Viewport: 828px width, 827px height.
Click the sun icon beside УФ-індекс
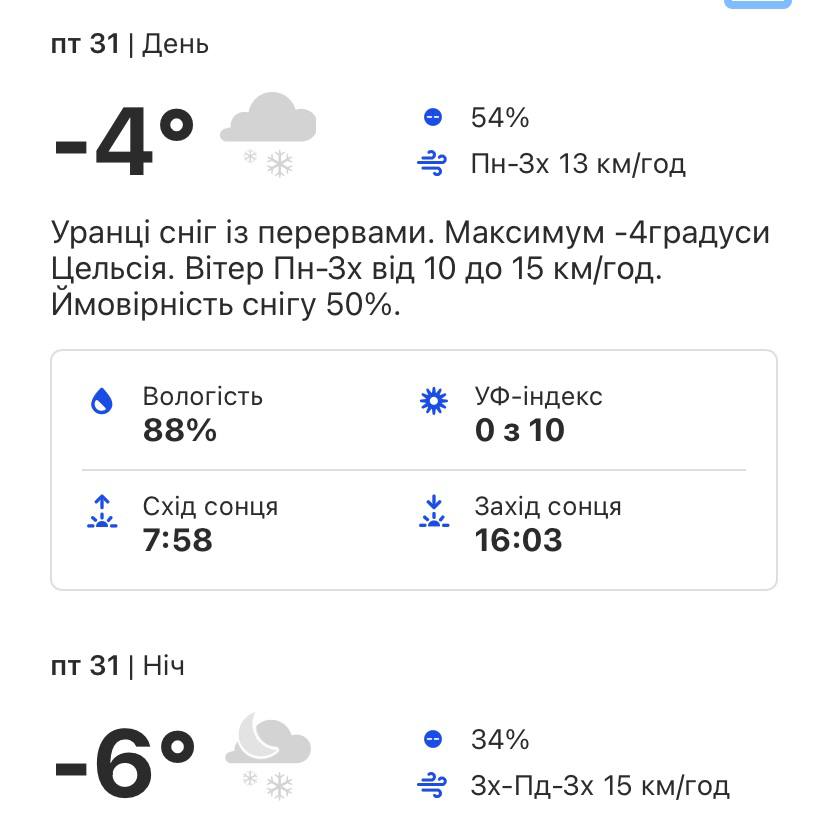click(x=434, y=398)
